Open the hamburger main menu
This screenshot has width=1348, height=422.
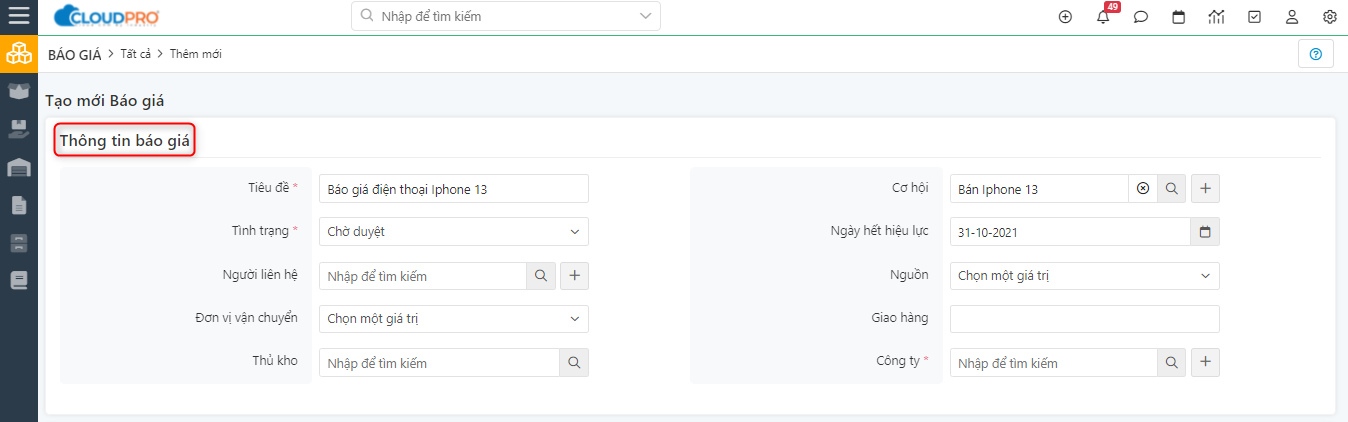coord(18,16)
